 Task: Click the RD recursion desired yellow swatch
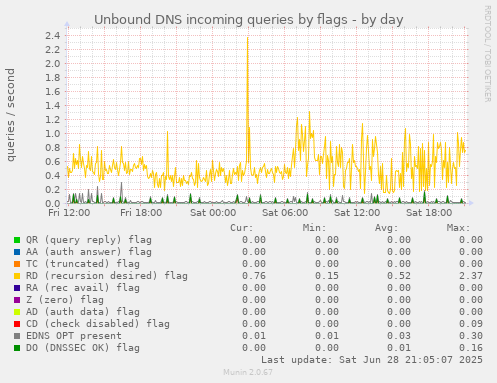click(17, 276)
